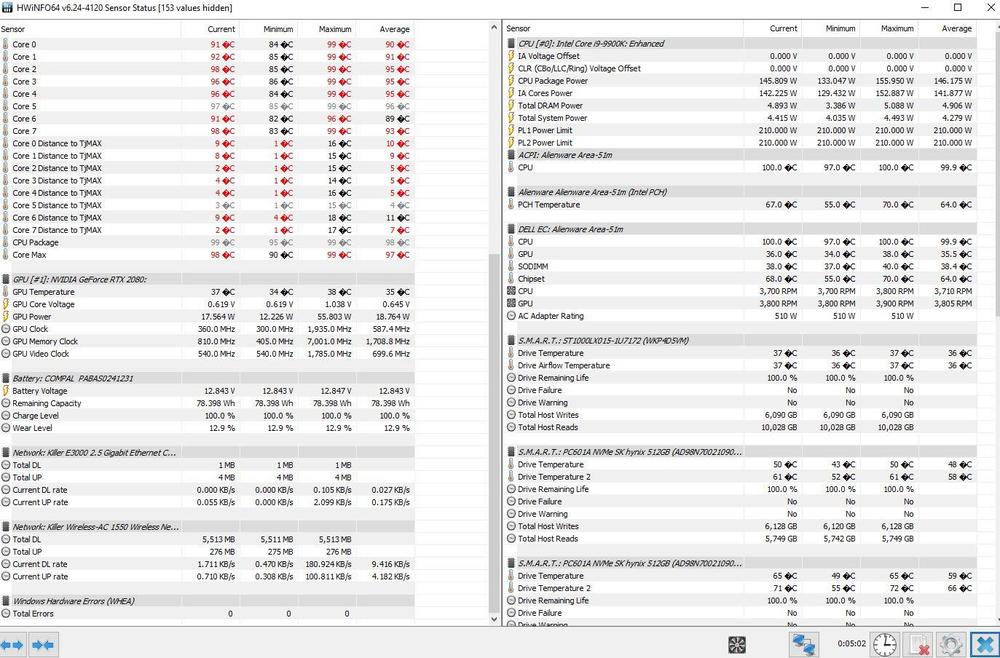Screen dimensions: 1000x658
Task: Select the Core Max temperature row
Action: coord(30,255)
